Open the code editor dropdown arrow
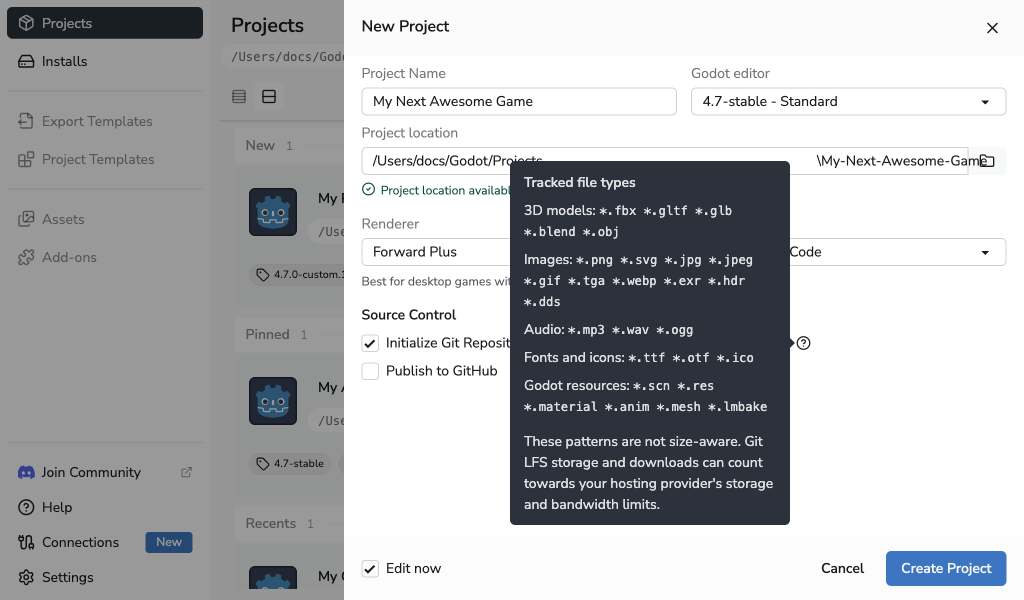 [985, 253]
